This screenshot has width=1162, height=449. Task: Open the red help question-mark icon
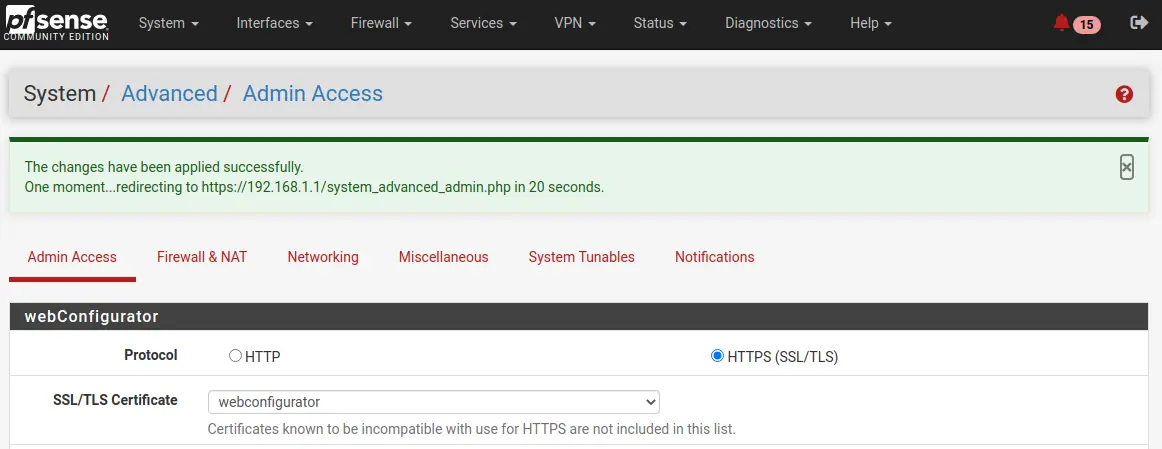[x=1124, y=94]
